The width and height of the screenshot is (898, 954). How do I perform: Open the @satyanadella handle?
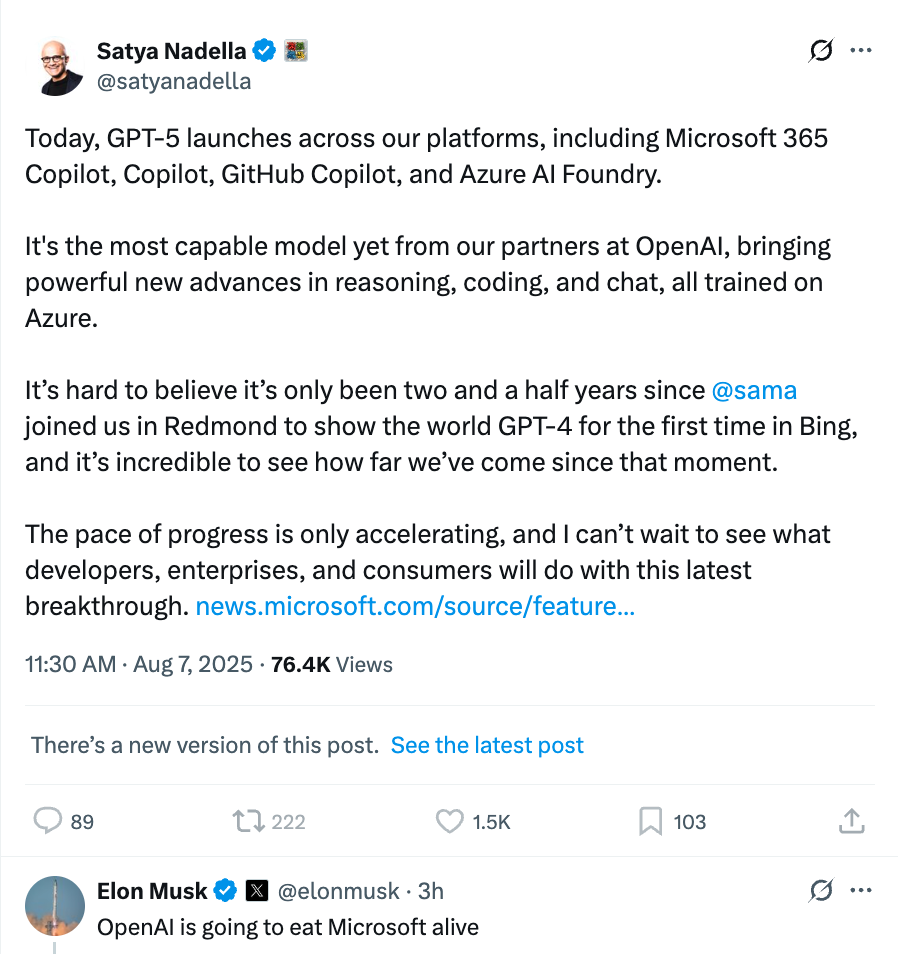pyautogui.click(x=173, y=81)
